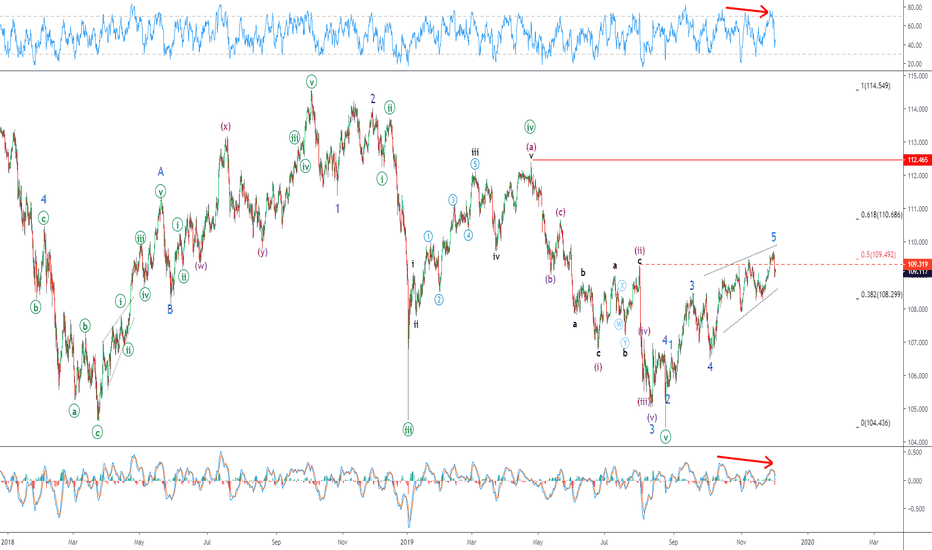Image resolution: width=932 pixels, height=550 pixels.
Task: Click the purple (y) wave label
Action: pos(262,252)
